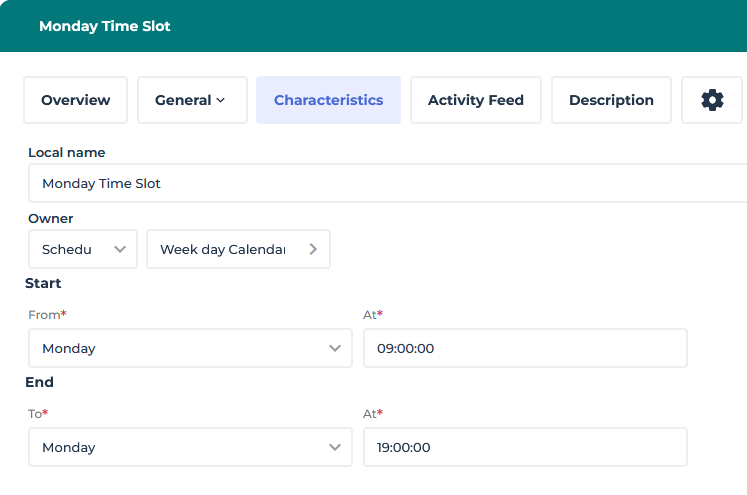Viewport: 747px width, 495px height.
Task: Go to the Description tab
Action: tap(611, 100)
